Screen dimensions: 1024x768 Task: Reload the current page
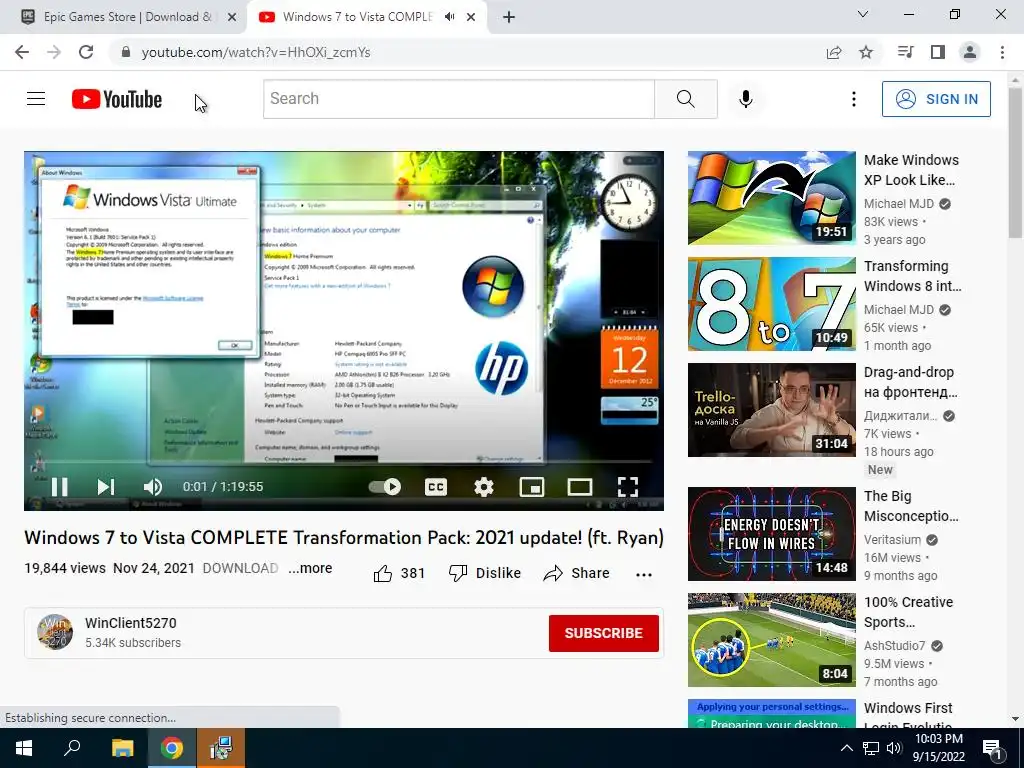pos(86,52)
